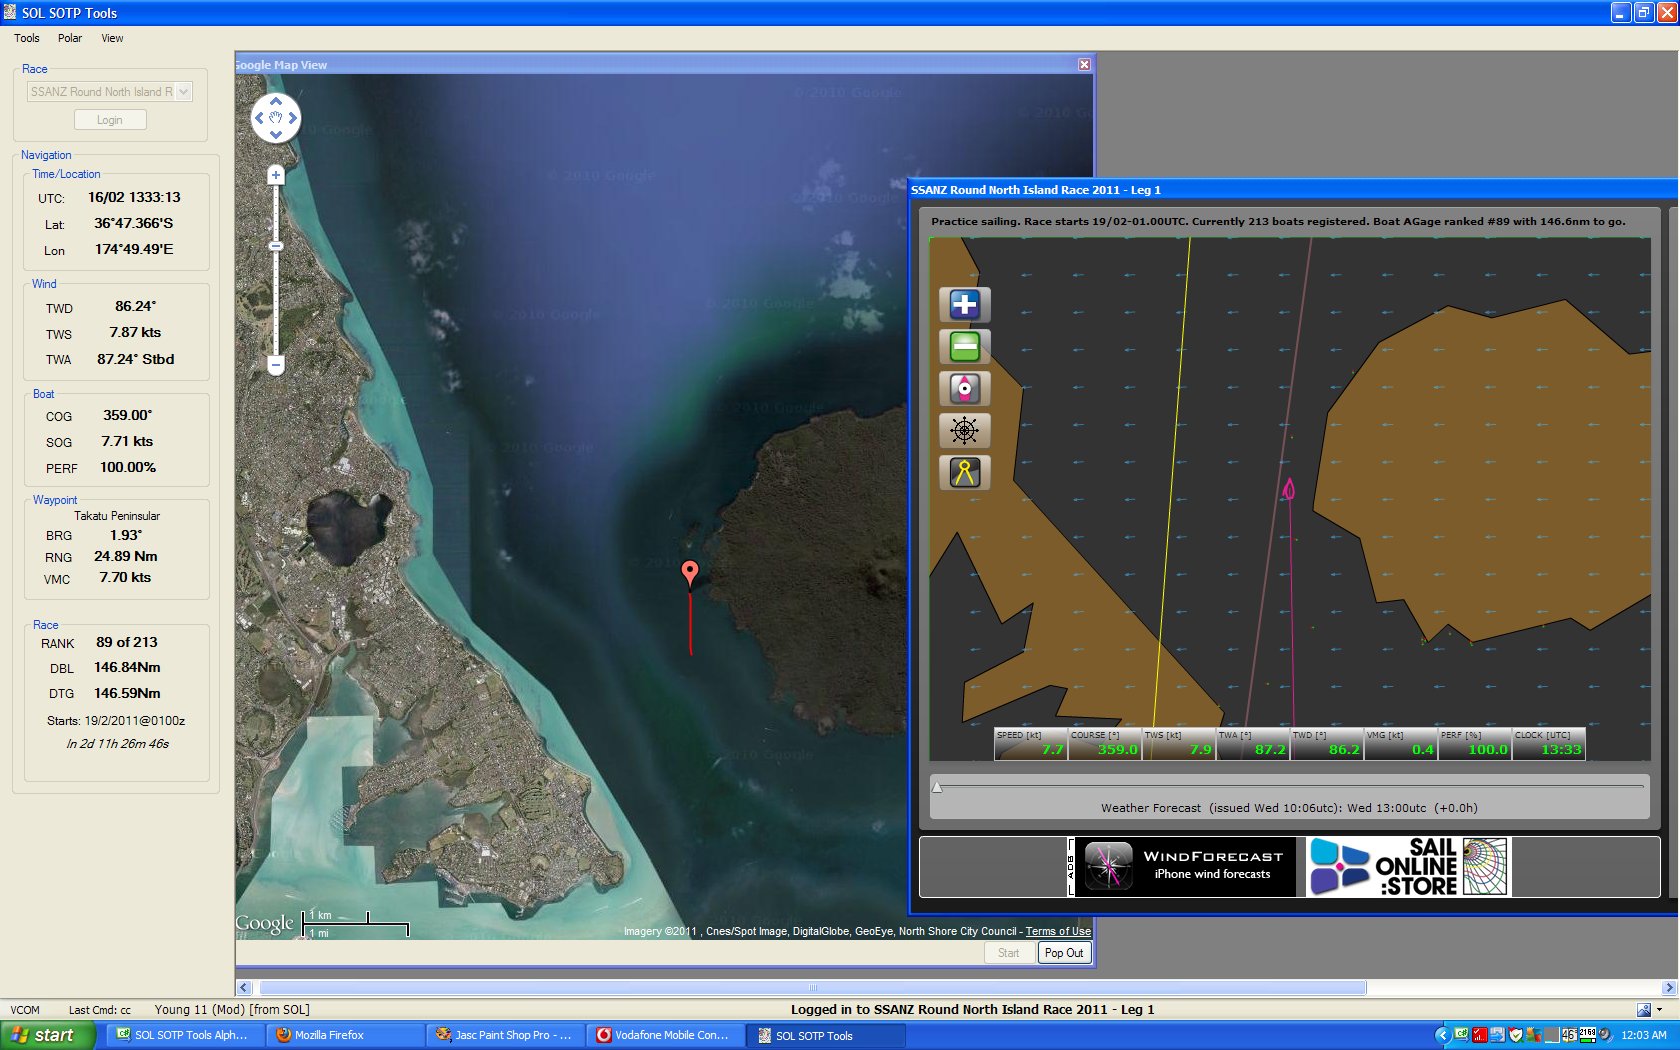
Task: Click the CLOCK gauge reading 13:33
Action: pos(1561,749)
